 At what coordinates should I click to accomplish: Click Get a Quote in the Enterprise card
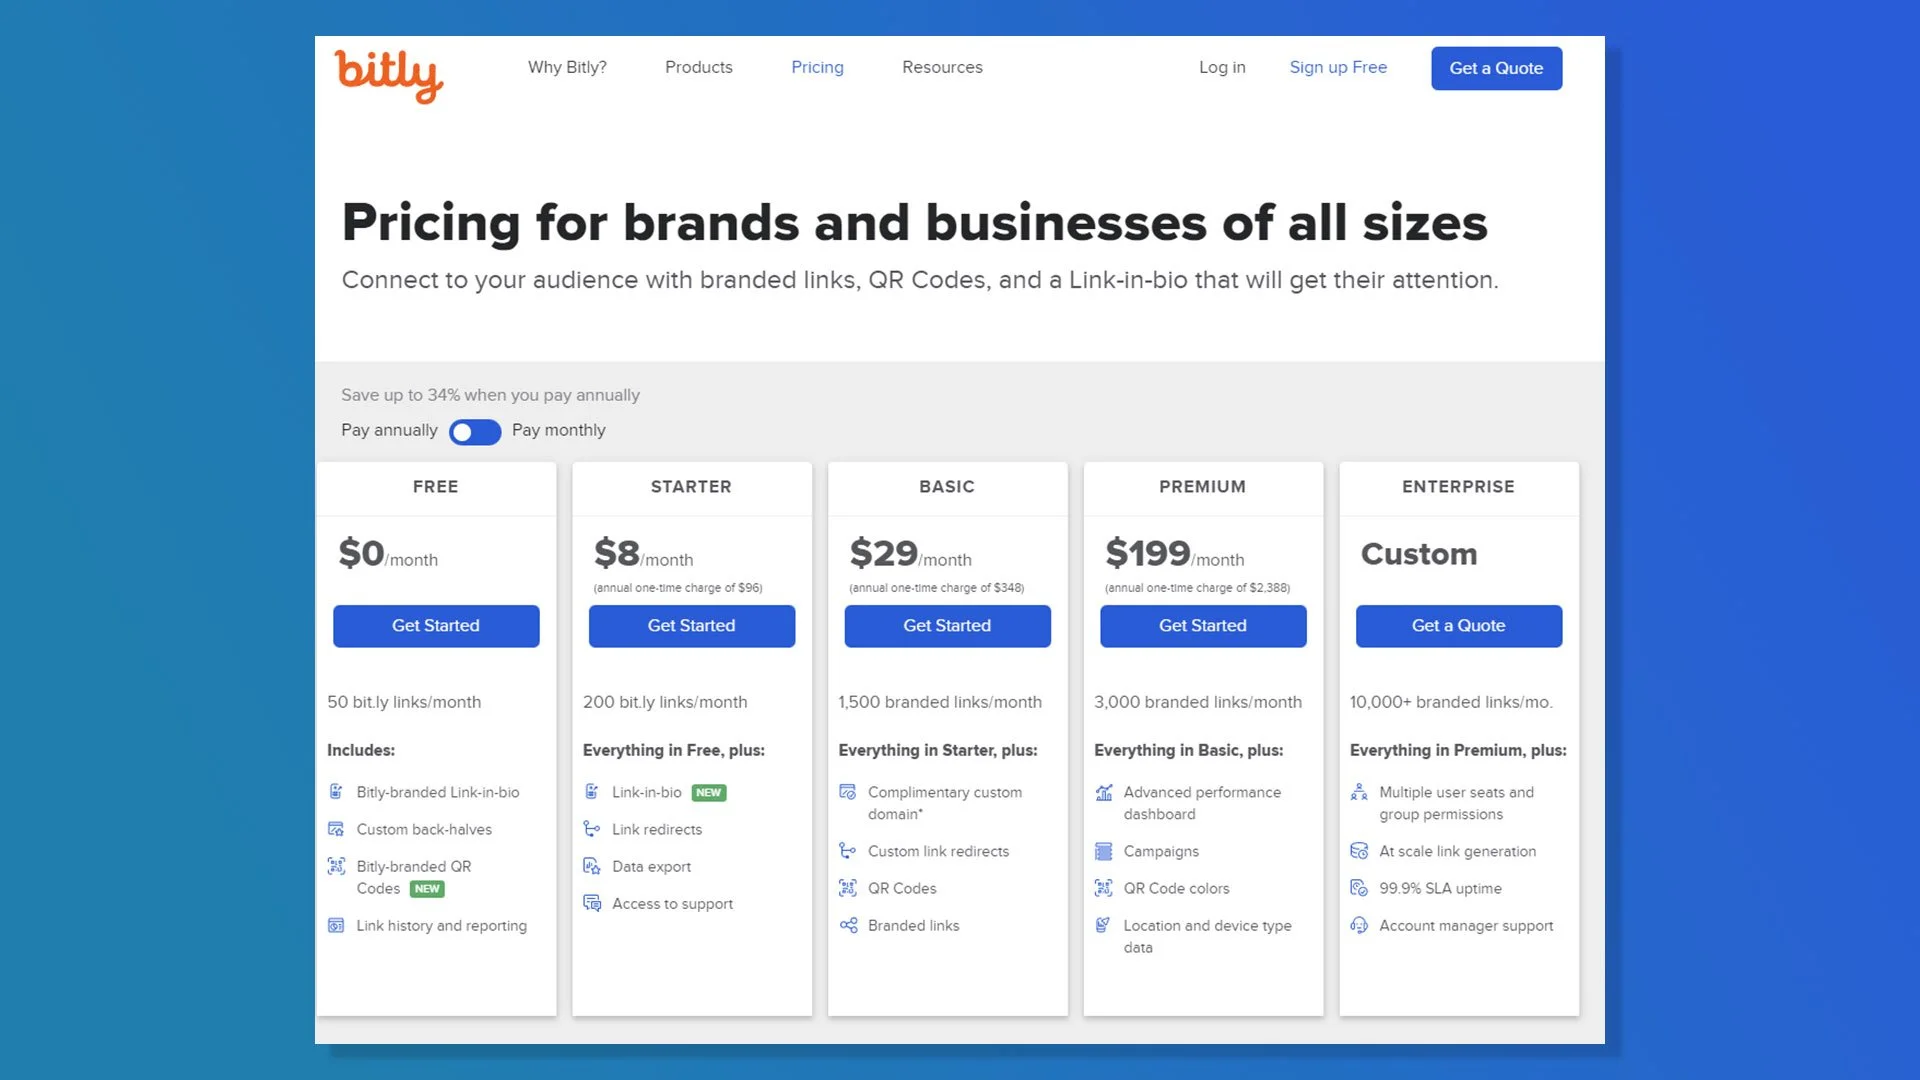point(1458,626)
